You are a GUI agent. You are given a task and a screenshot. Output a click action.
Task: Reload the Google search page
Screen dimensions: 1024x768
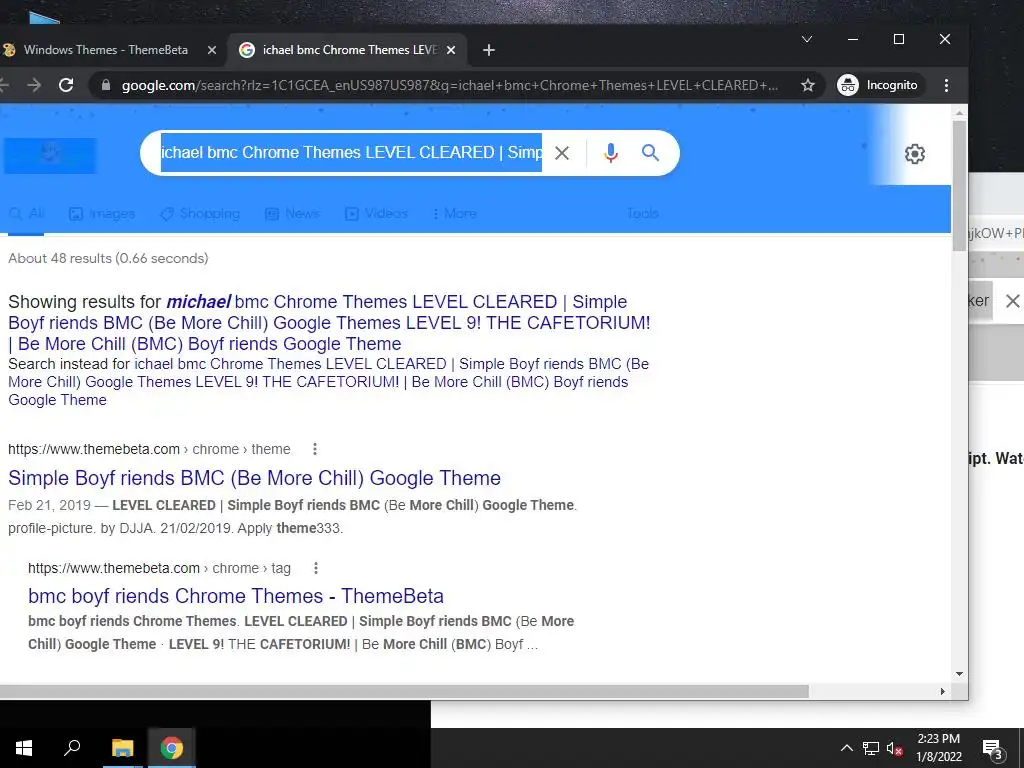tap(66, 85)
